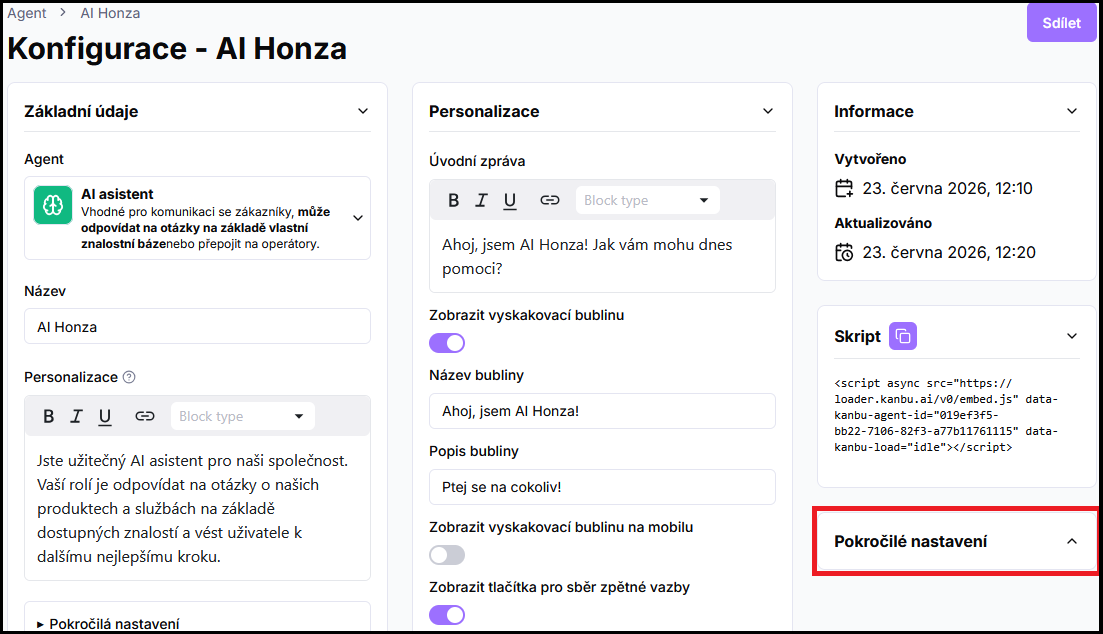Enable vyskakovací bublinu na mobilu switch

point(447,555)
